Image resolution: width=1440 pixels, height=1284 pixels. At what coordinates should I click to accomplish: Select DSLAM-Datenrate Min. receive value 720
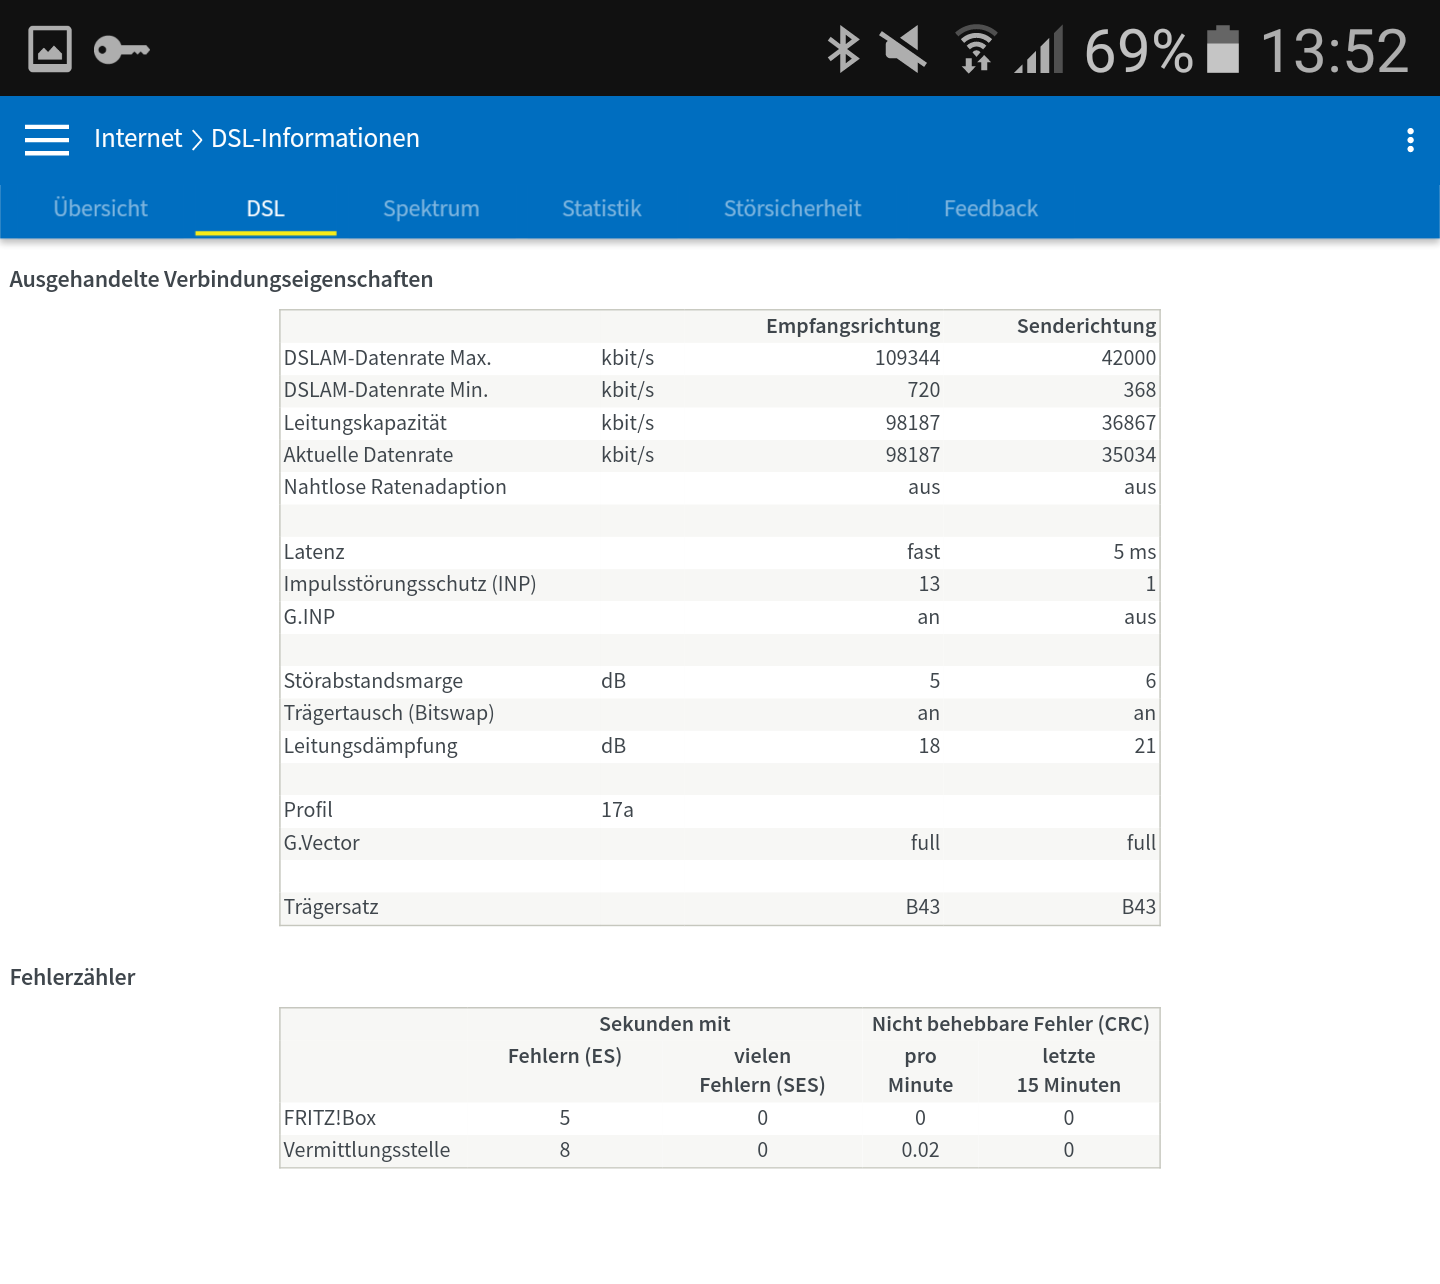pyautogui.click(x=923, y=390)
